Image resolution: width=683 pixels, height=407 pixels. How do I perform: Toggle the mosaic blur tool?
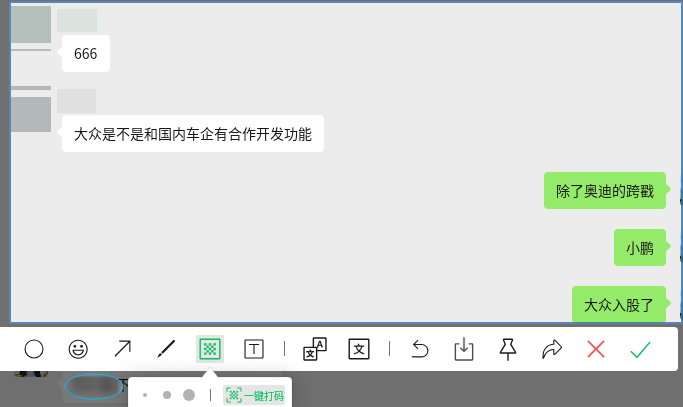210,349
